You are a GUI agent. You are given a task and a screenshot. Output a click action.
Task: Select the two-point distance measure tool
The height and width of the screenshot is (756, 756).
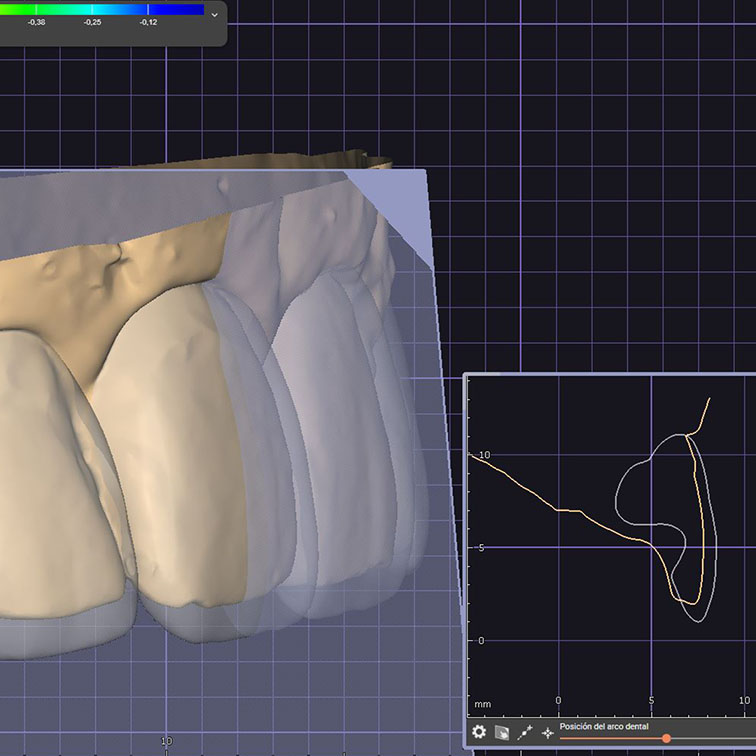point(525,732)
